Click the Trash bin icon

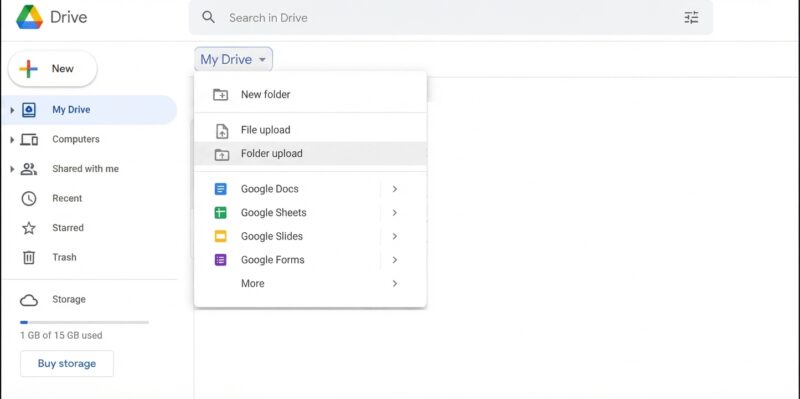coord(29,257)
